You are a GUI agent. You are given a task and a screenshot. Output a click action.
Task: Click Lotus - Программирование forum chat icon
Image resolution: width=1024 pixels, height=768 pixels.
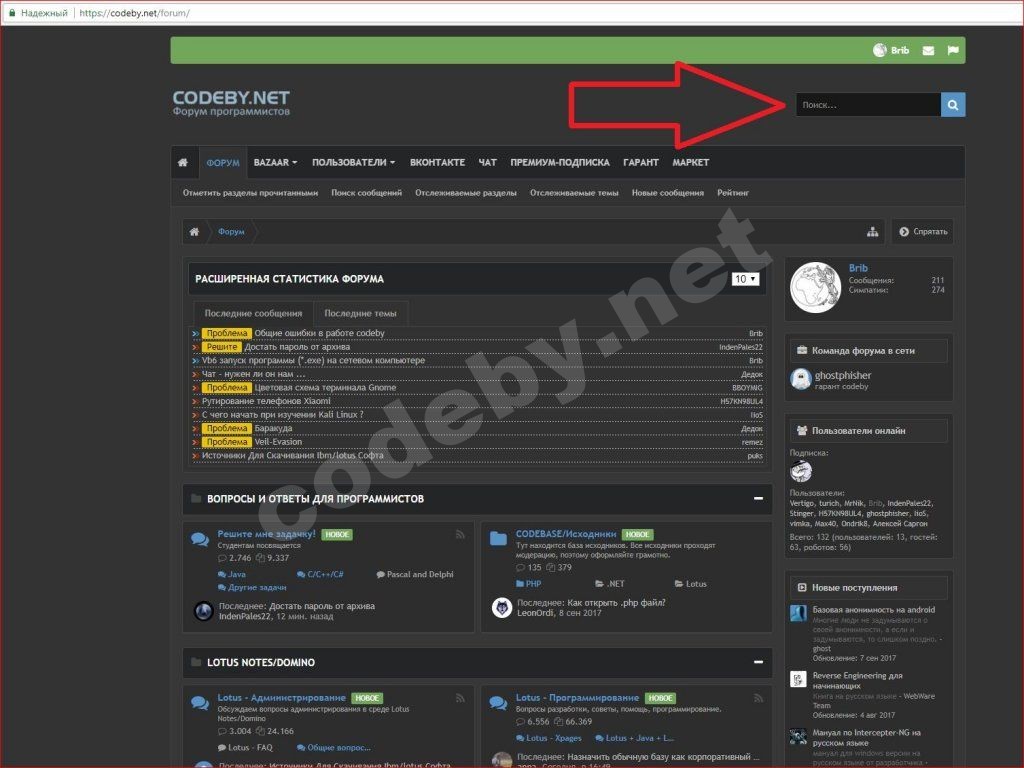(x=498, y=703)
